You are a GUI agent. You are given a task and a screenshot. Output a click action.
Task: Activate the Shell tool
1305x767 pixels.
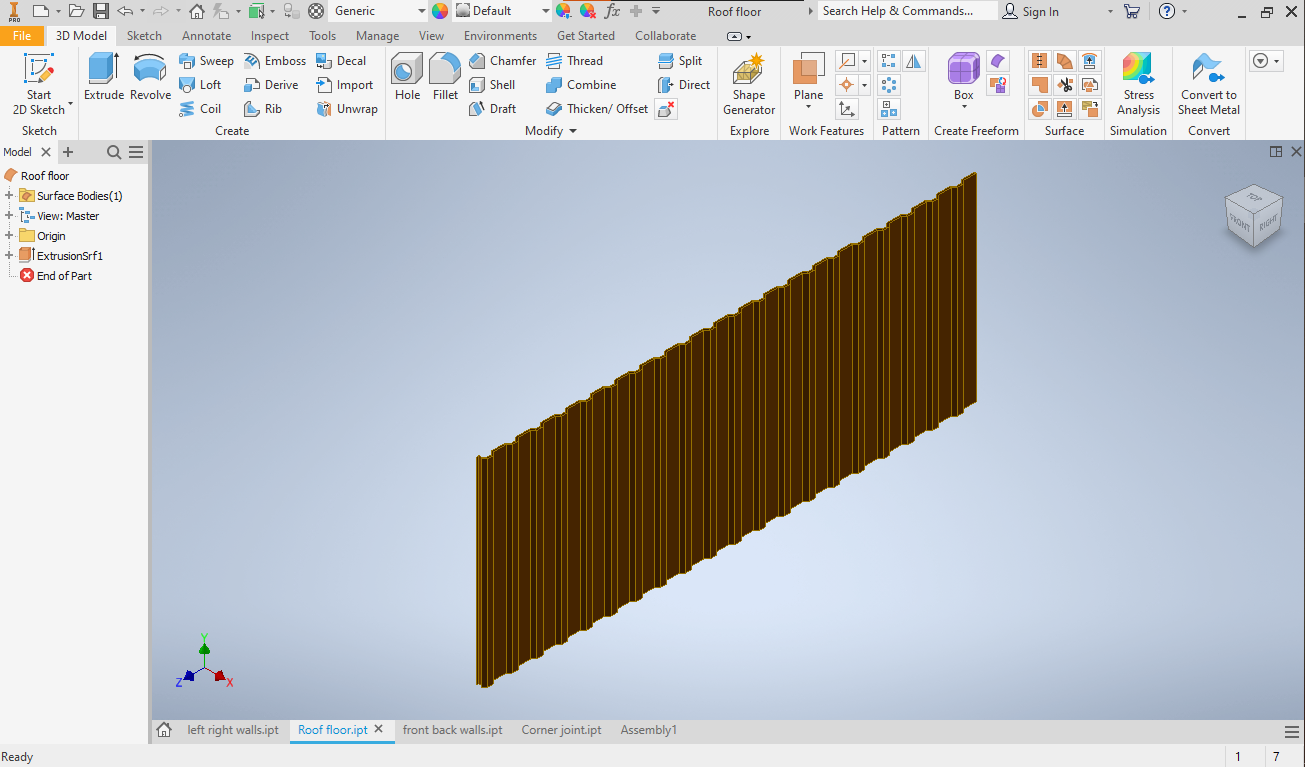492,85
